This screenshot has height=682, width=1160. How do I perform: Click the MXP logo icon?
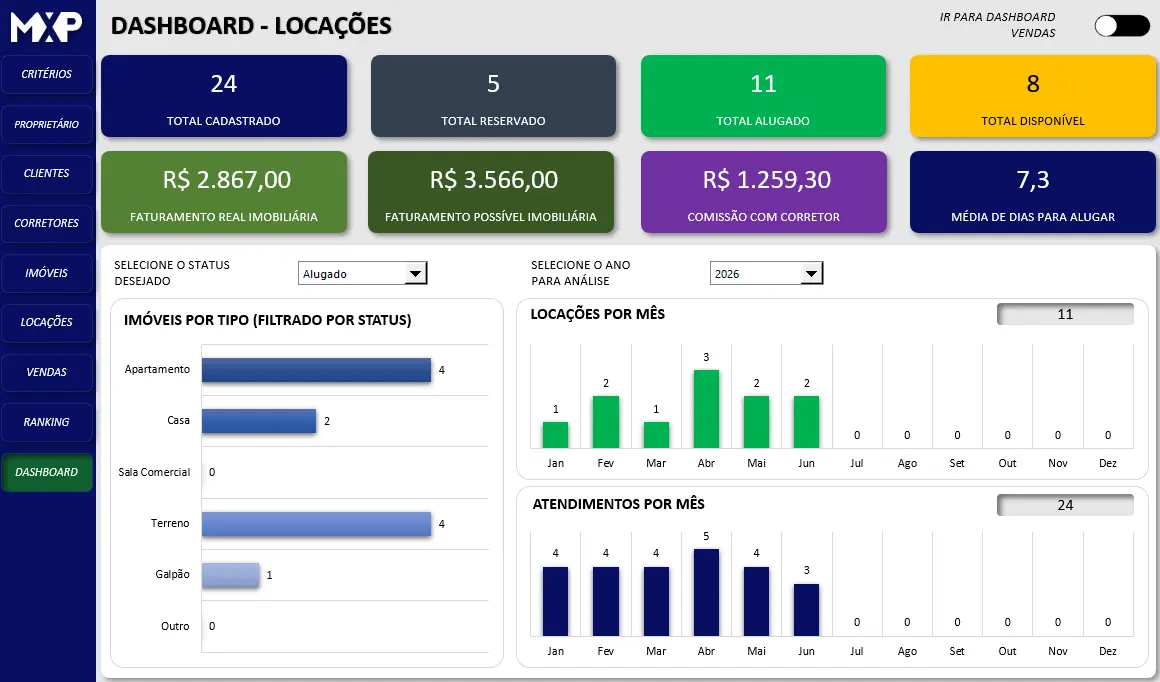(46, 27)
